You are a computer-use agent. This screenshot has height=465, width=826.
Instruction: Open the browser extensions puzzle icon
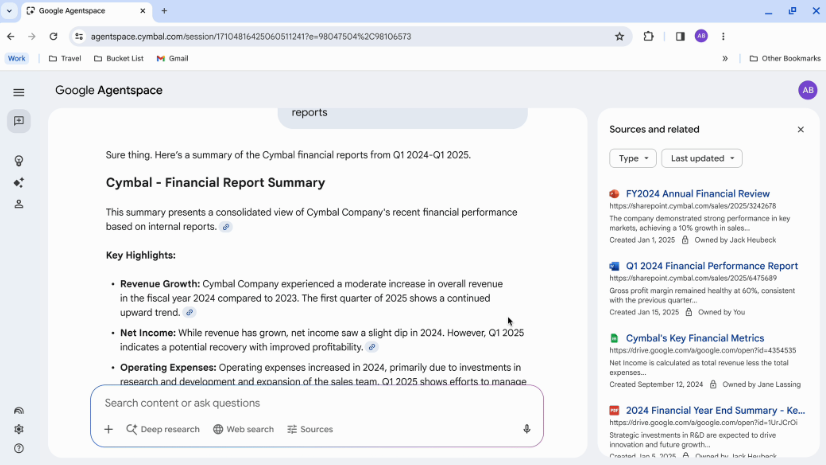648,36
